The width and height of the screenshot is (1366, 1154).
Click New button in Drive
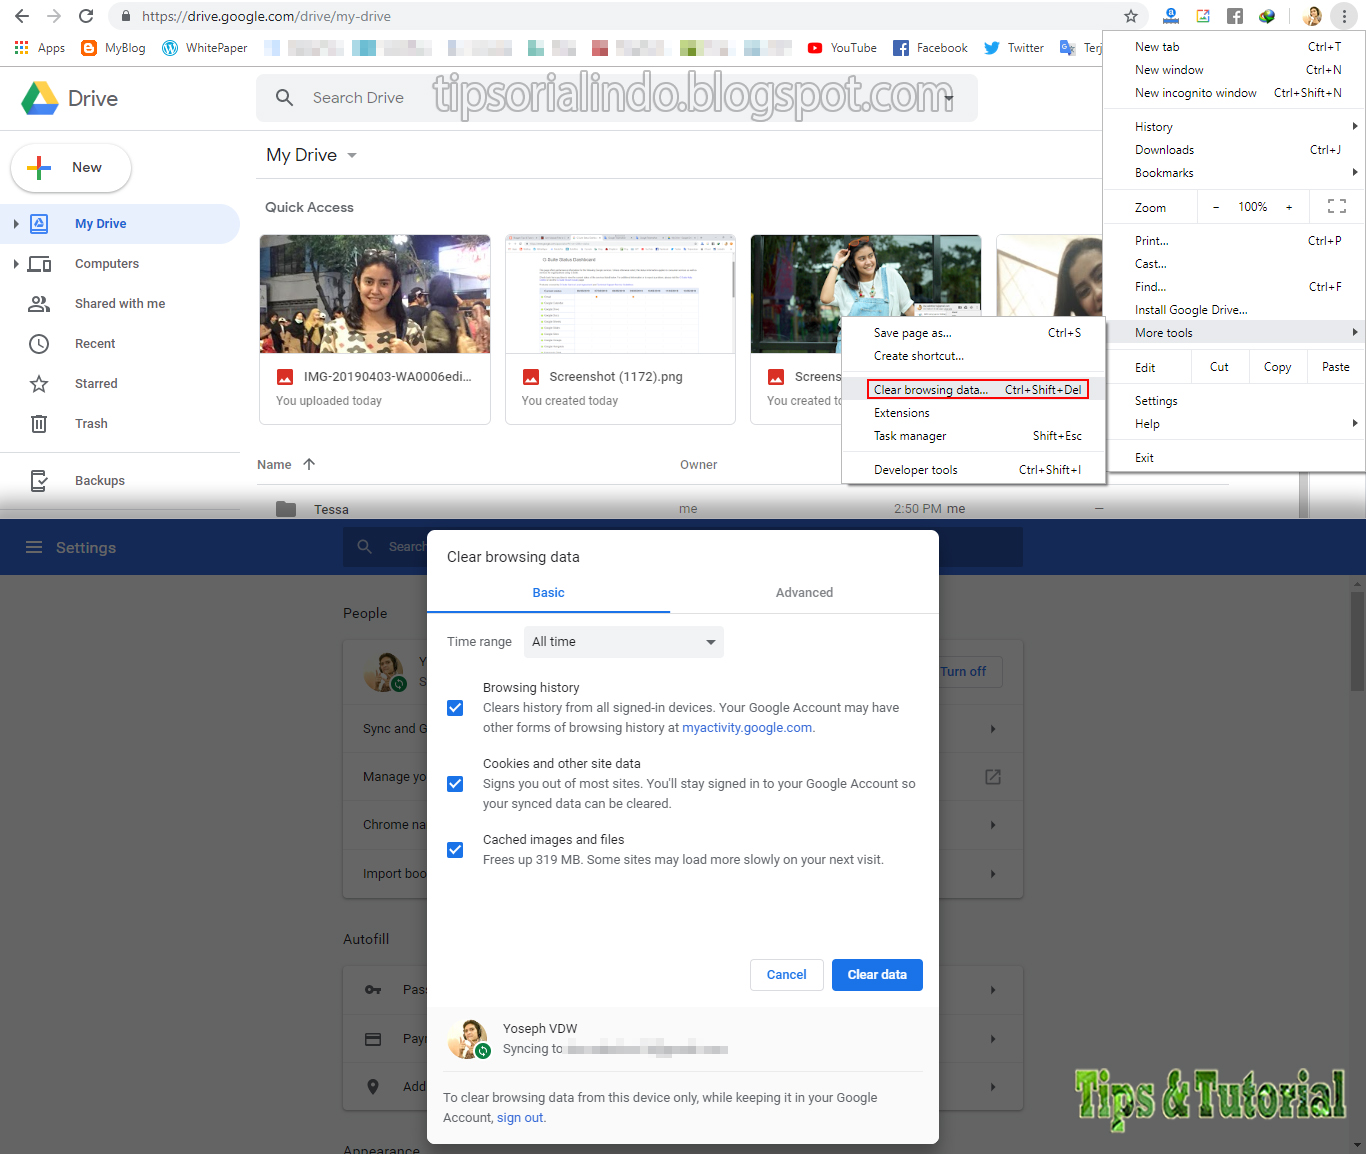click(x=71, y=168)
